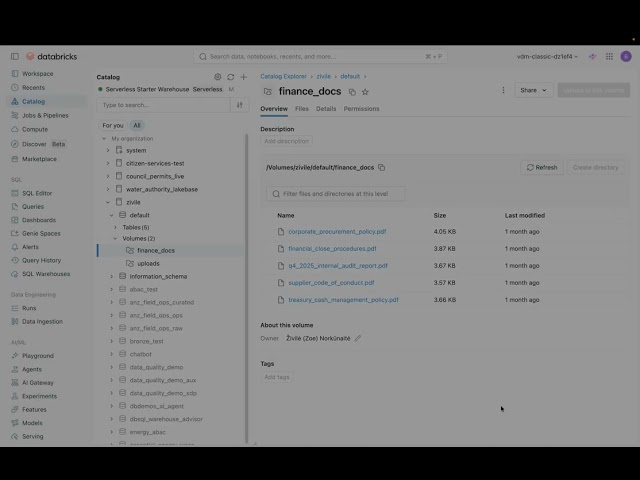Switch to the Files tab
Image resolution: width=640 pixels, height=480 pixels.
click(x=302, y=109)
